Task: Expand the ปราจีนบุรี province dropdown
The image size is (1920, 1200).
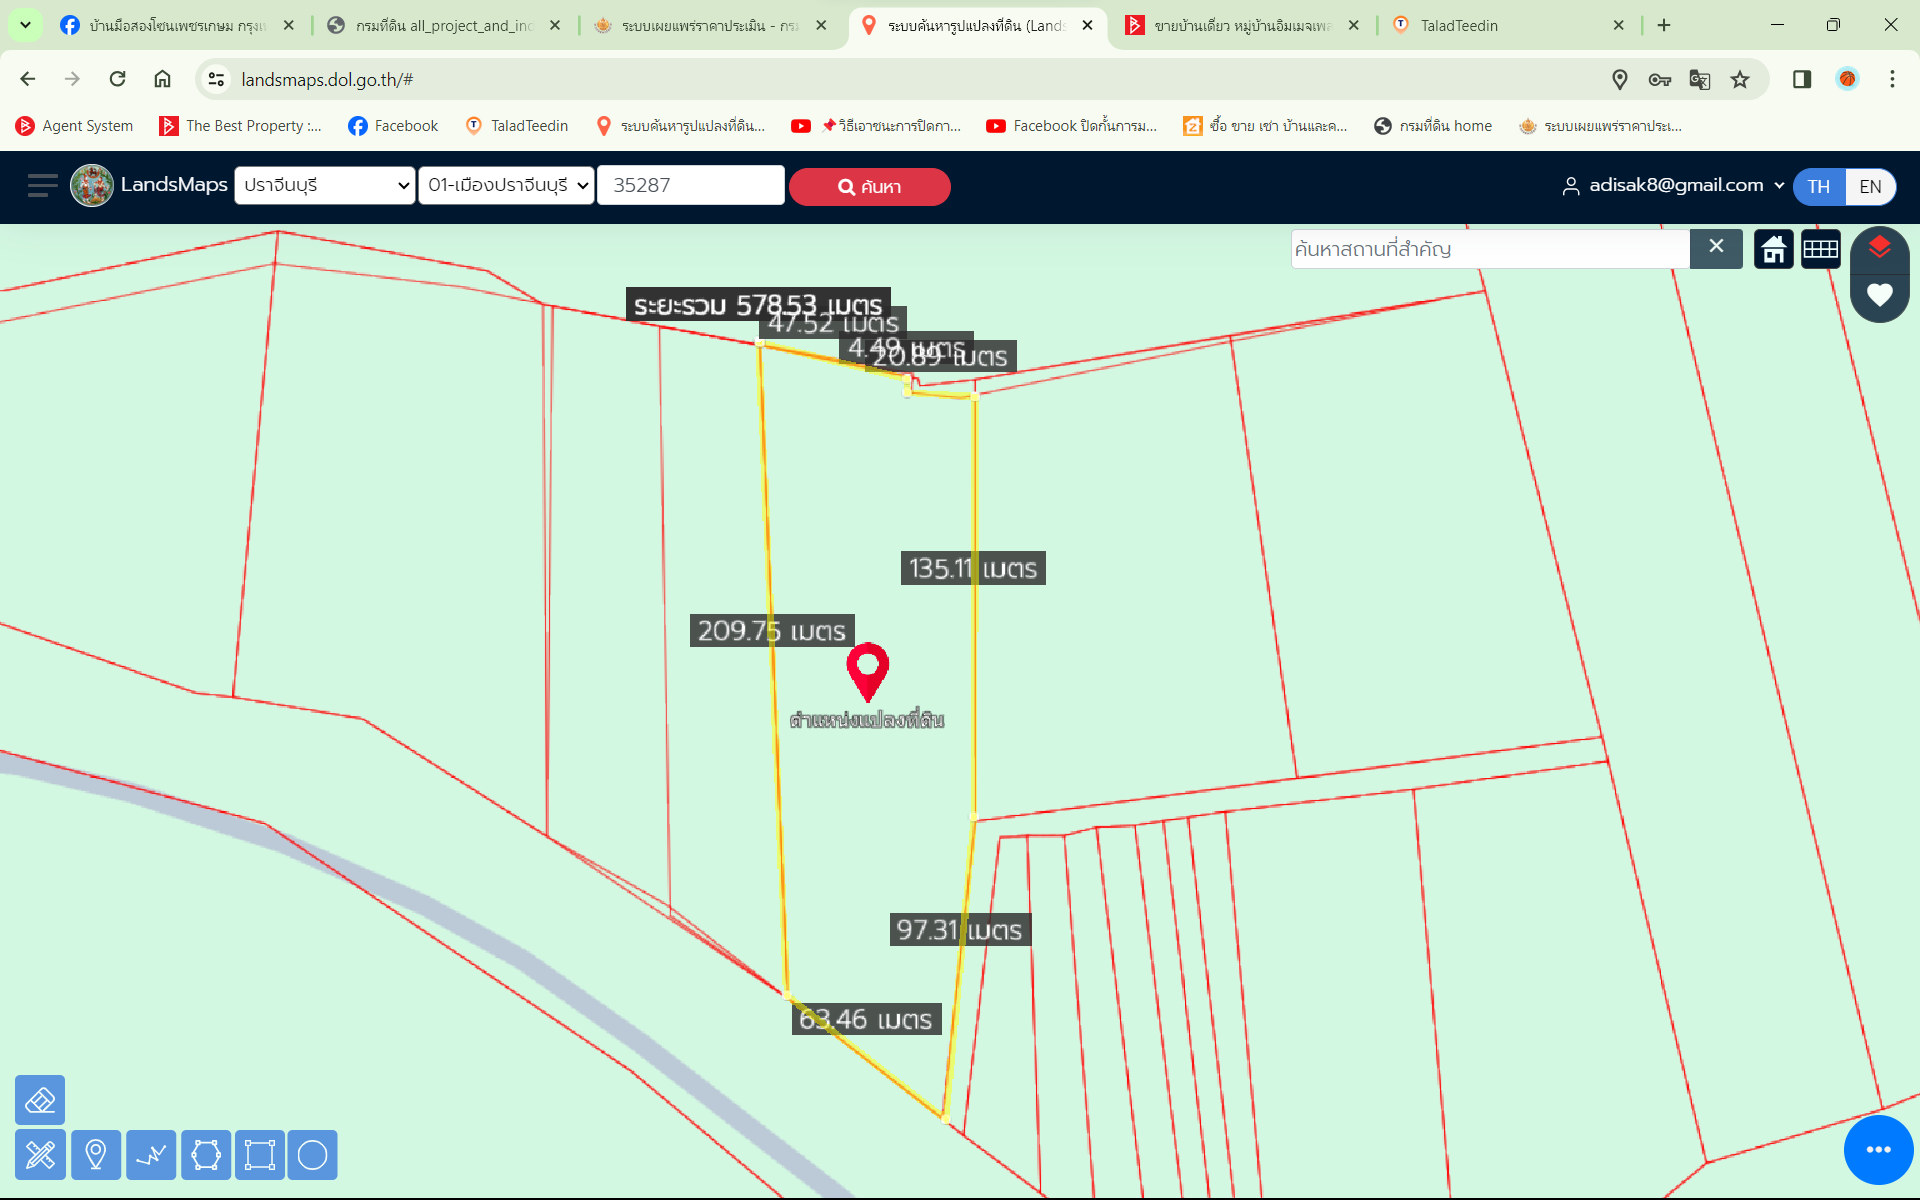Action: [x=325, y=185]
